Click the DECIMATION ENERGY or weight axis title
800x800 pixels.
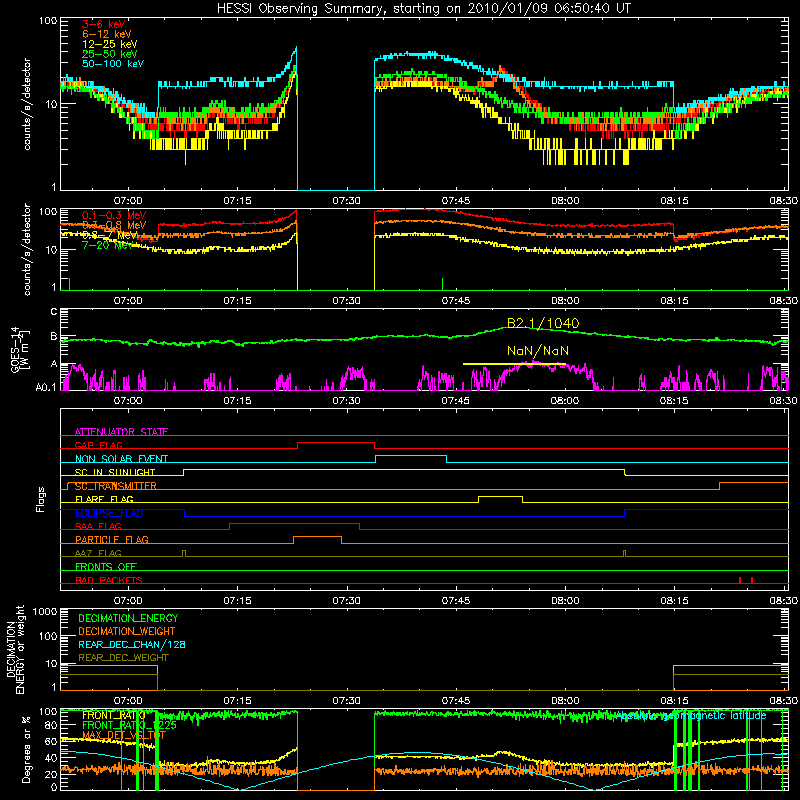pos(15,649)
